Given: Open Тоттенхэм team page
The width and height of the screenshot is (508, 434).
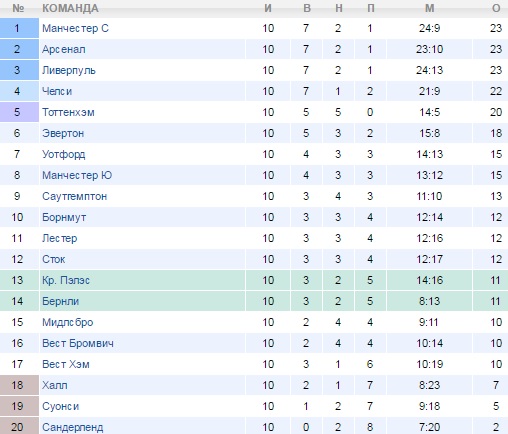Looking at the screenshot, I should 68,112.
